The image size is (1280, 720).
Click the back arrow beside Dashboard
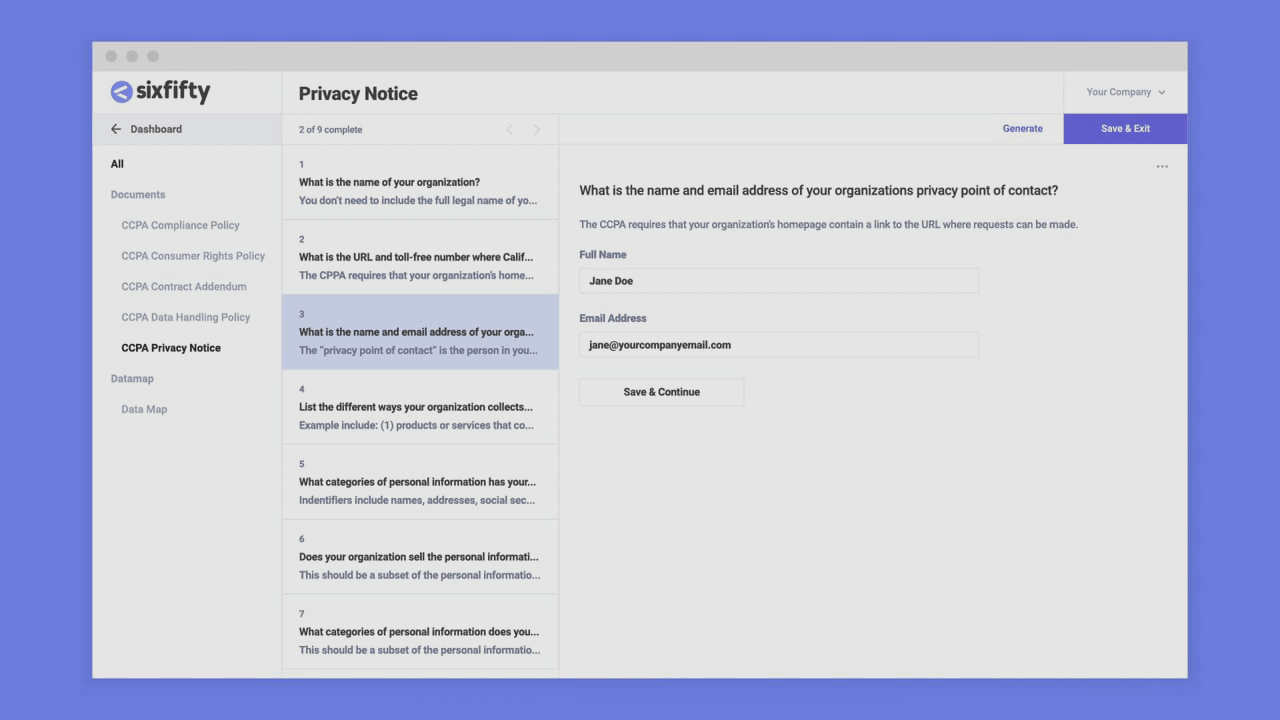tap(116, 129)
